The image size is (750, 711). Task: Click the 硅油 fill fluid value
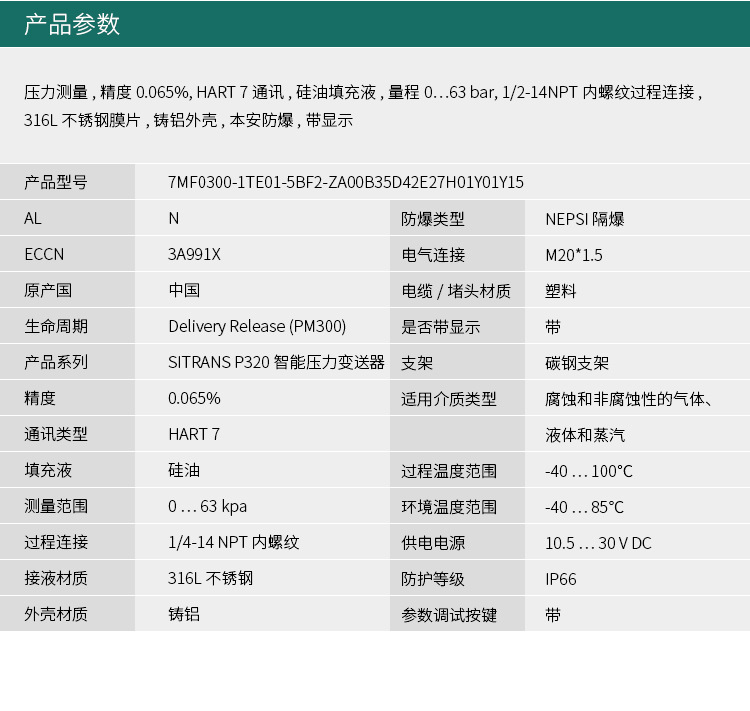[x=184, y=470]
